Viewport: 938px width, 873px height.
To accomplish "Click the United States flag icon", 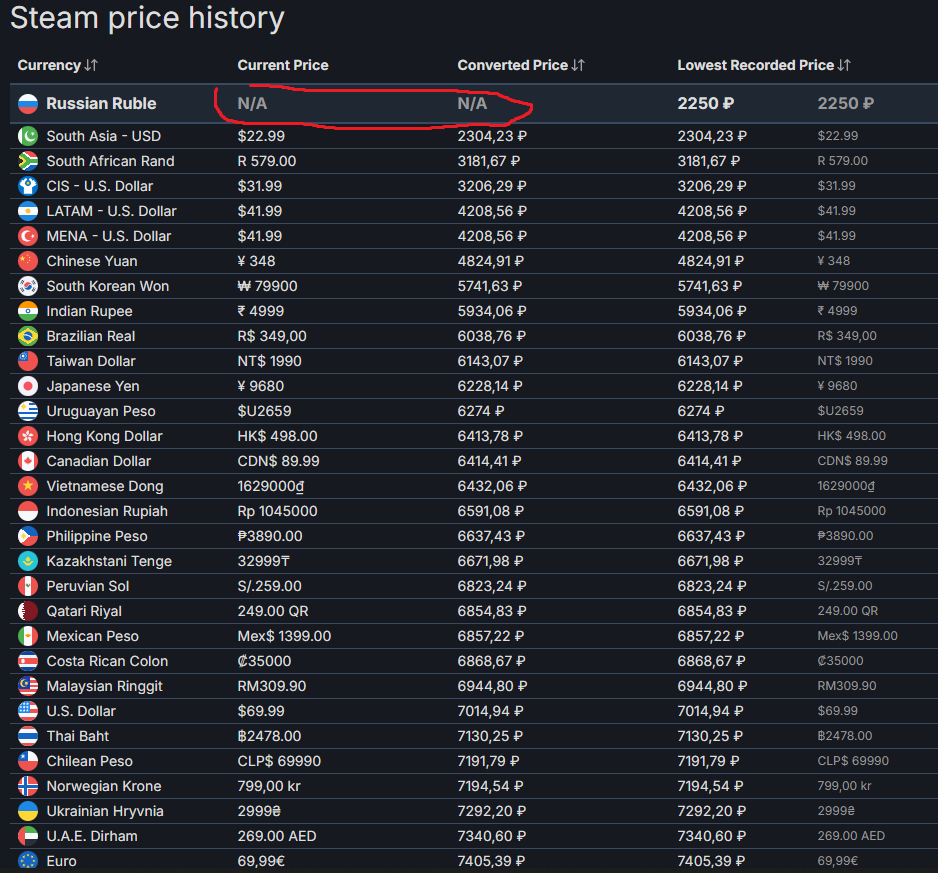I will click(28, 711).
